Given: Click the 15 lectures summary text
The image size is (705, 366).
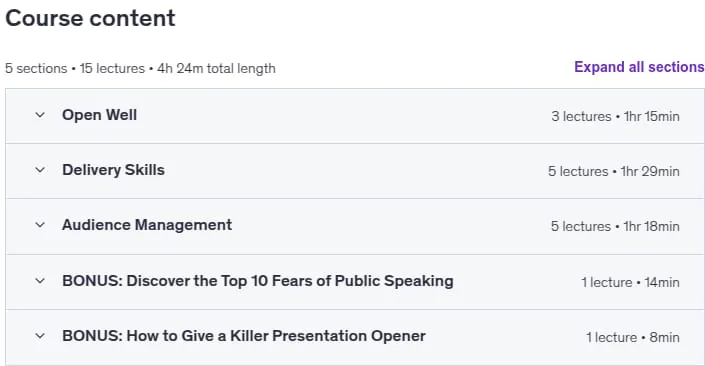Looking at the screenshot, I should tap(112, 68).
